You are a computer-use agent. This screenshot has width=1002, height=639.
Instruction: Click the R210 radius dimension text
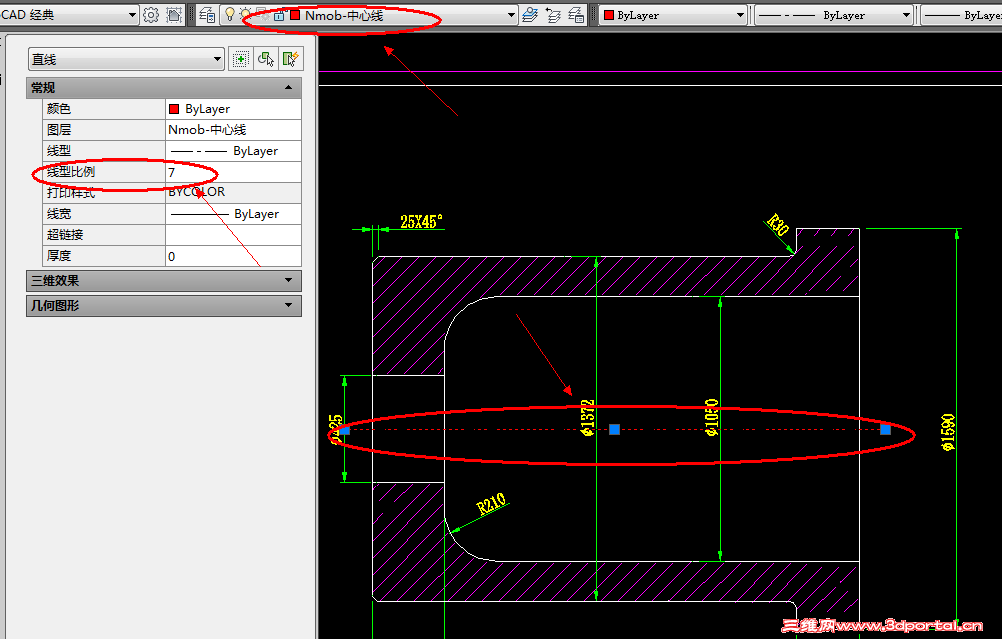point(491,504)
